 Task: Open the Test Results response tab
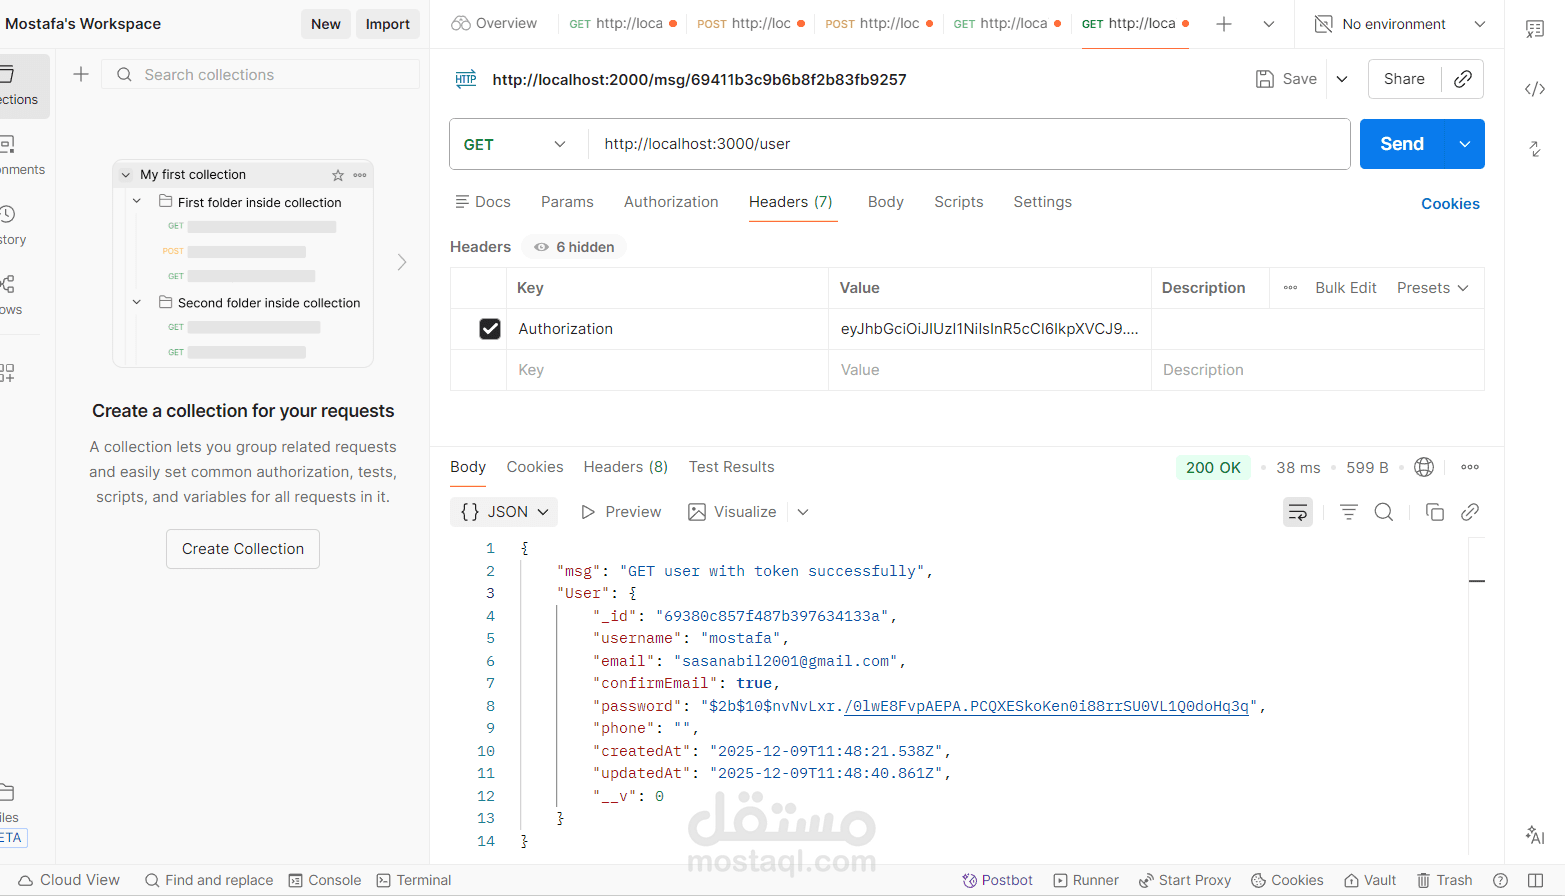pyautogui.click(x=731, y=467)
